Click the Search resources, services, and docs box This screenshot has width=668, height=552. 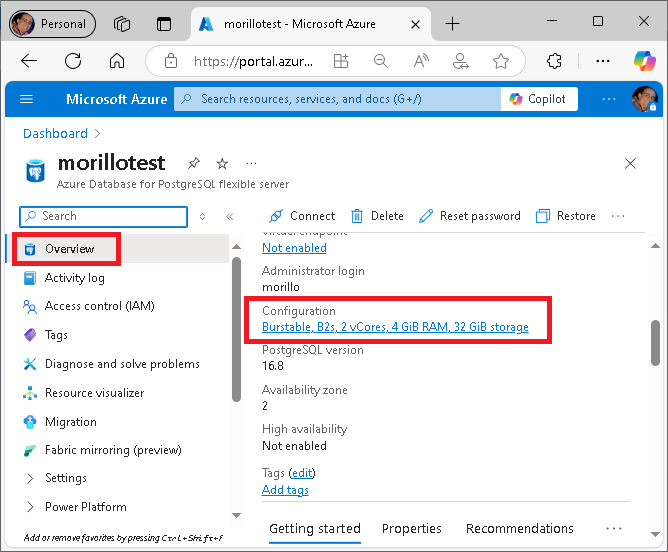coord(337,99)
